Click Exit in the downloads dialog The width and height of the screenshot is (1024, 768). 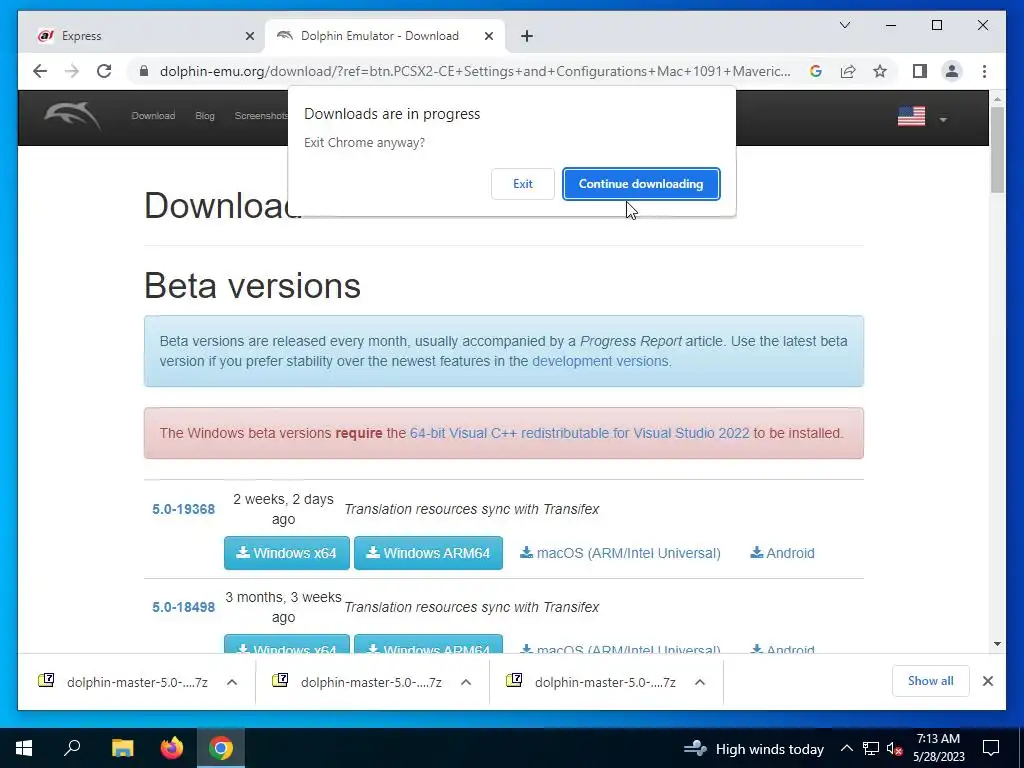coord(522,184)
